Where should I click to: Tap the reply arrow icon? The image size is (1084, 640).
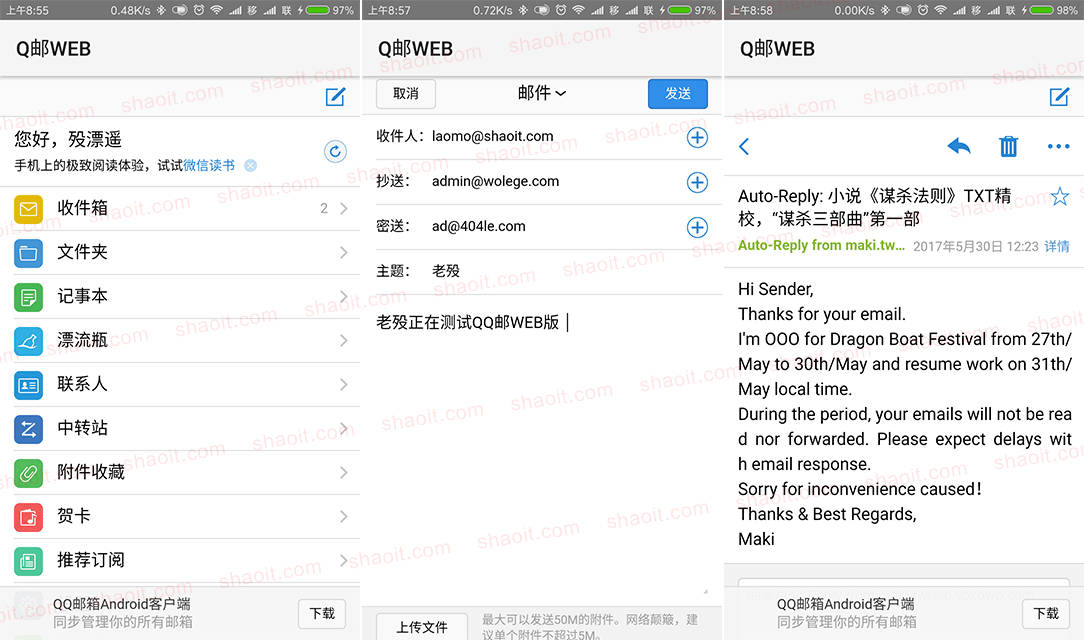(x=959, y=146)
